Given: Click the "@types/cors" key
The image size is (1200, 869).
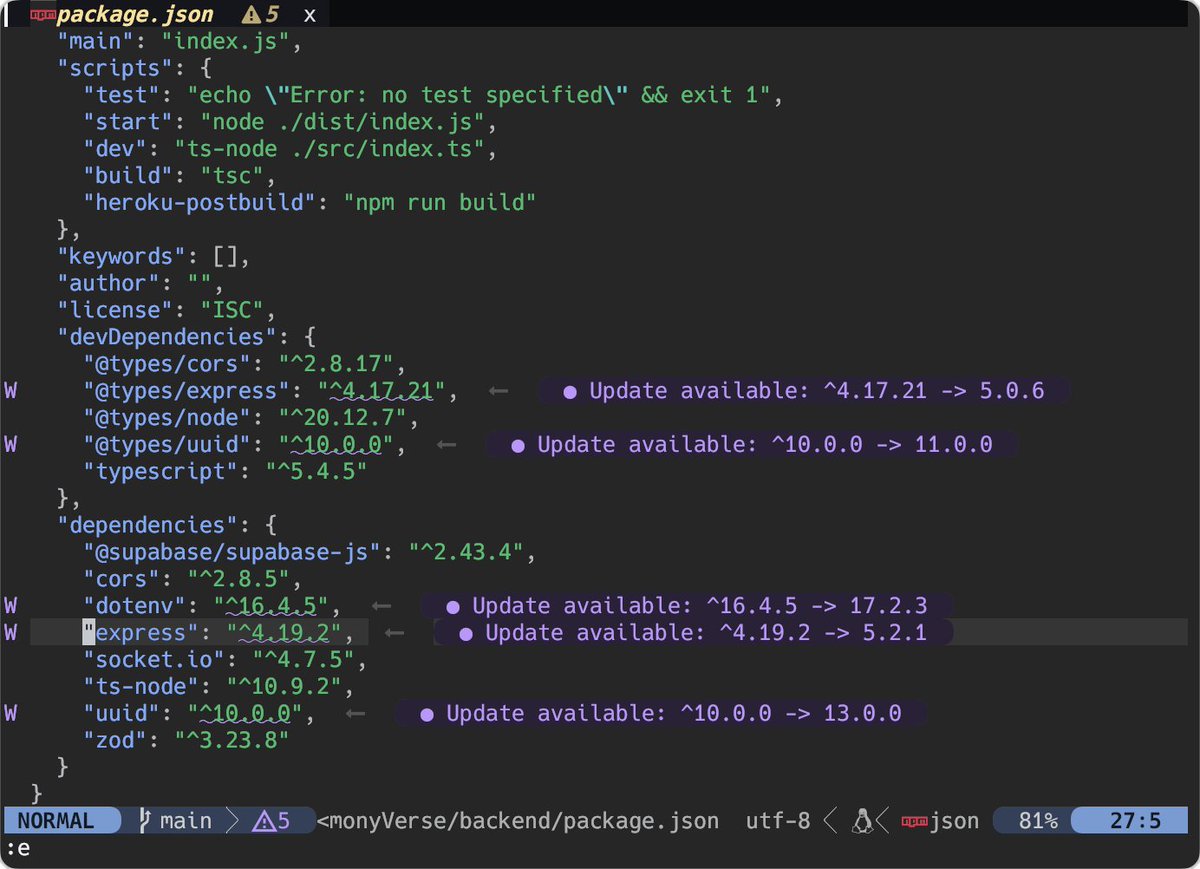Looking at the screenshot, I should pyautogui.click(x=167, y=364).
